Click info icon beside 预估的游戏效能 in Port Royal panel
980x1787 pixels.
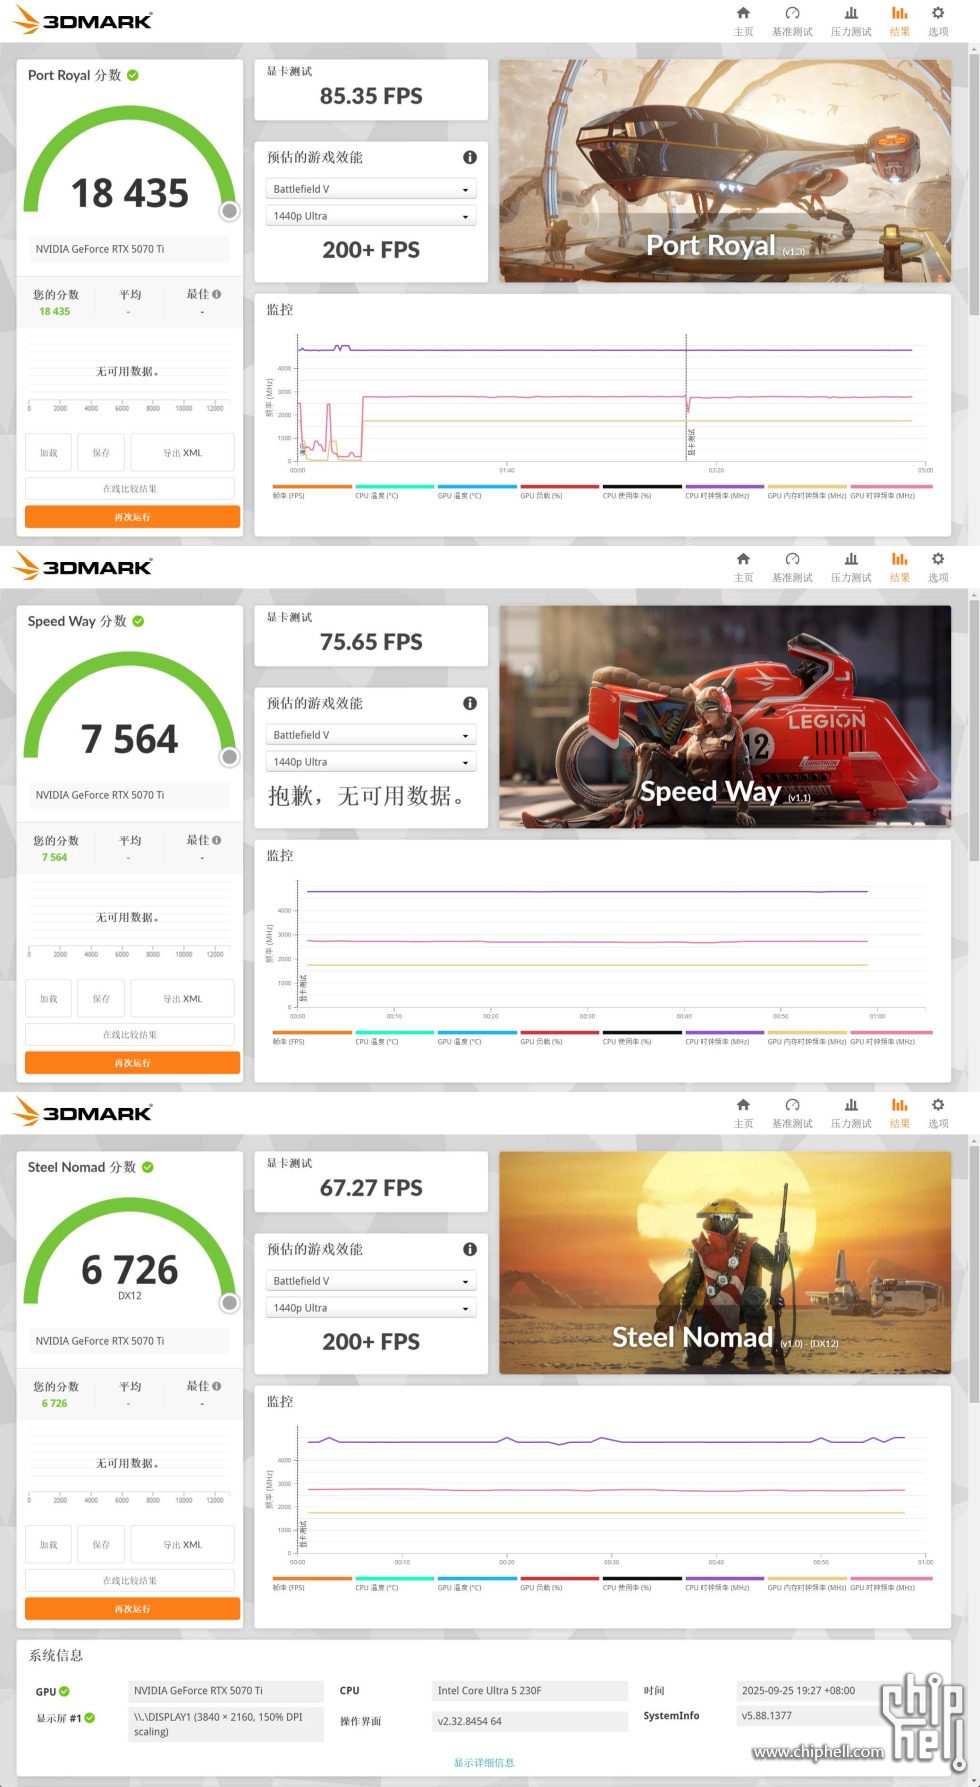(470, 157)
